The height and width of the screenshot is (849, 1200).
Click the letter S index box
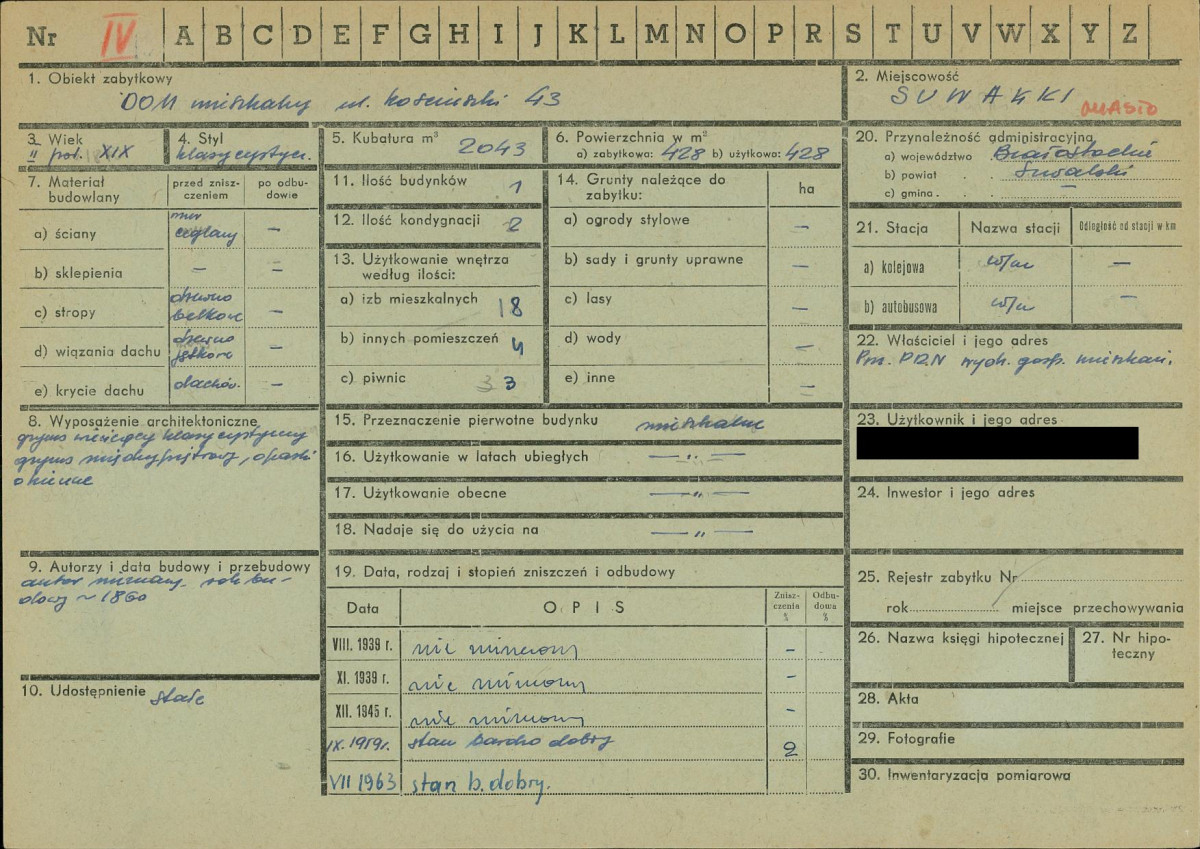point(852,35)
